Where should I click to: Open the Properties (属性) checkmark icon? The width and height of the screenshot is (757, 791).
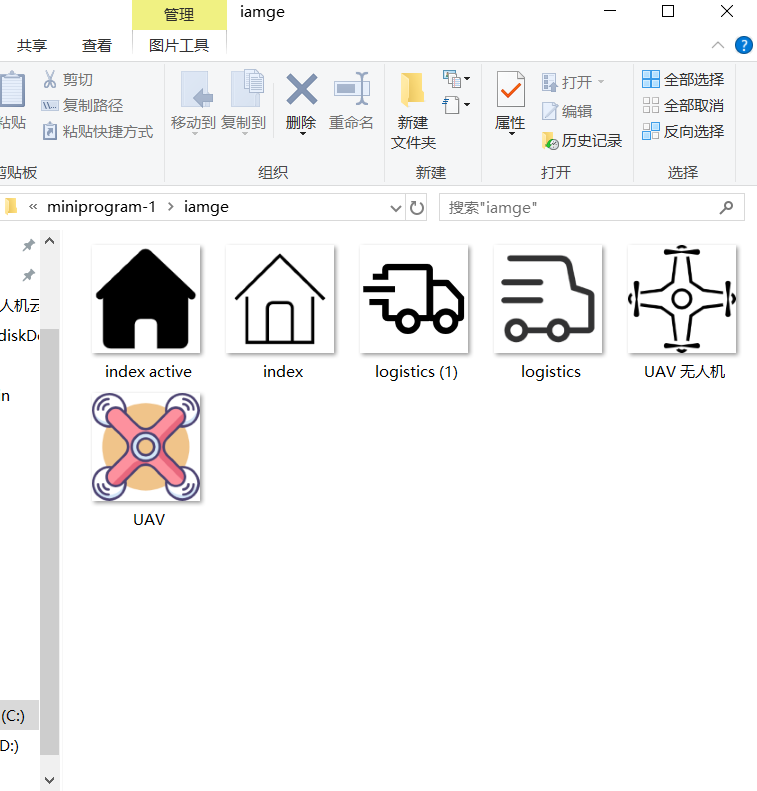click(510, 89)
